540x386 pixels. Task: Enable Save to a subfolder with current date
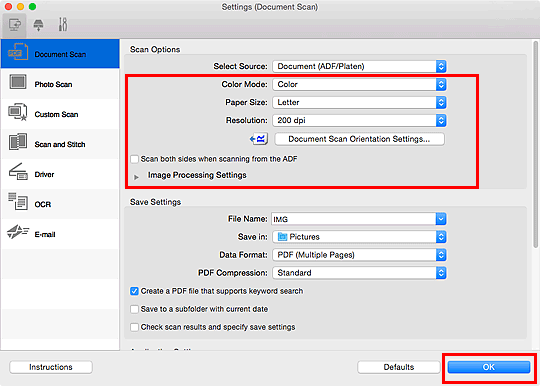[x=134, y=309]
